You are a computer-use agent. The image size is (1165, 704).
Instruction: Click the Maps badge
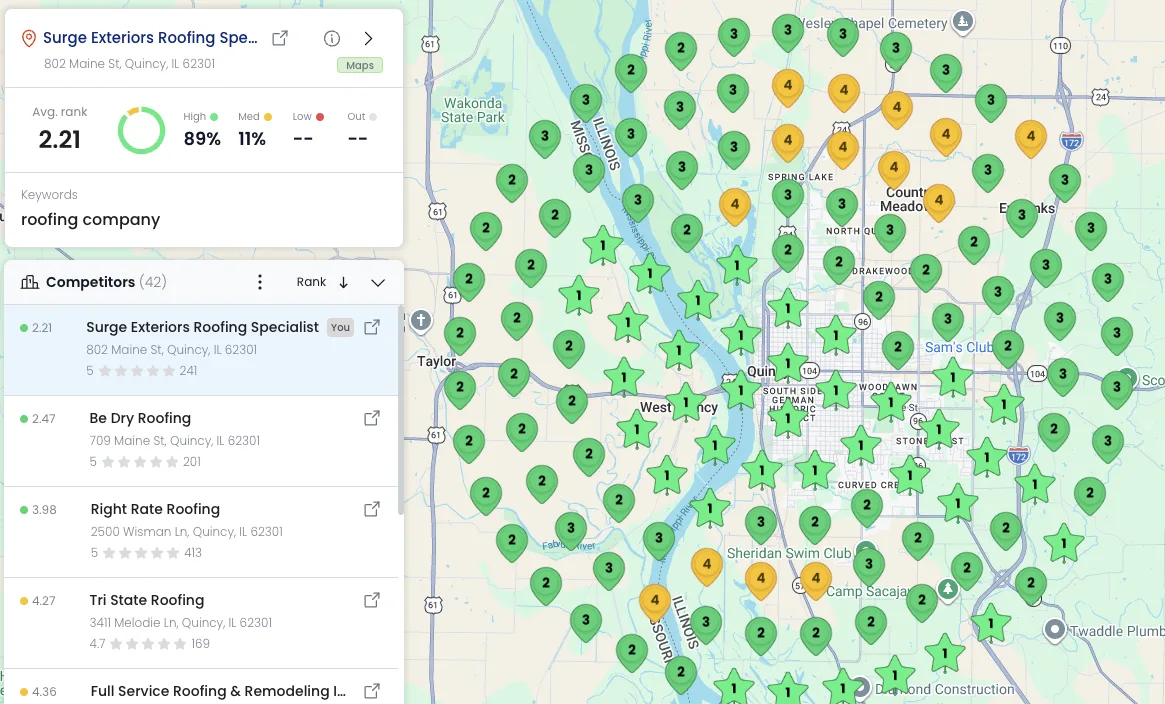pyautogui.click(x=360, y=65)
